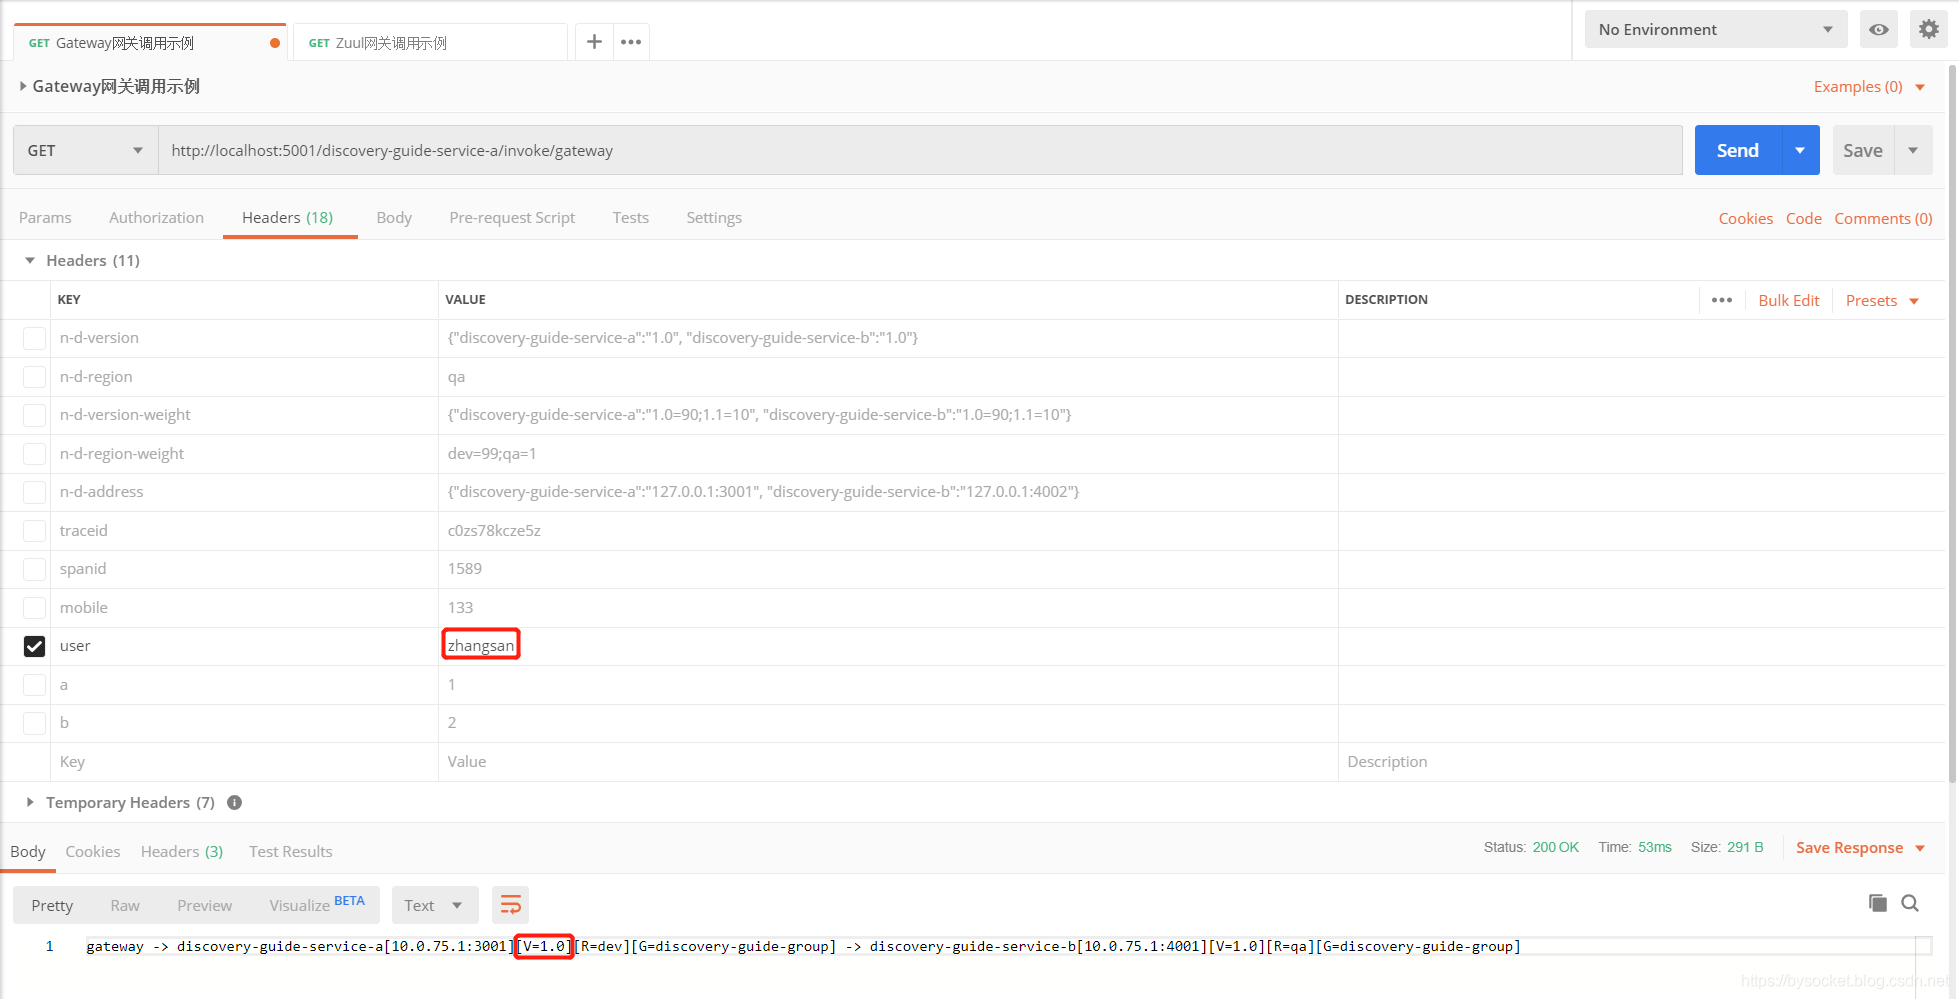This screenshot has width=1959, height=999.
Task: Switch to the Tests tab
Action: click(630, 217)
